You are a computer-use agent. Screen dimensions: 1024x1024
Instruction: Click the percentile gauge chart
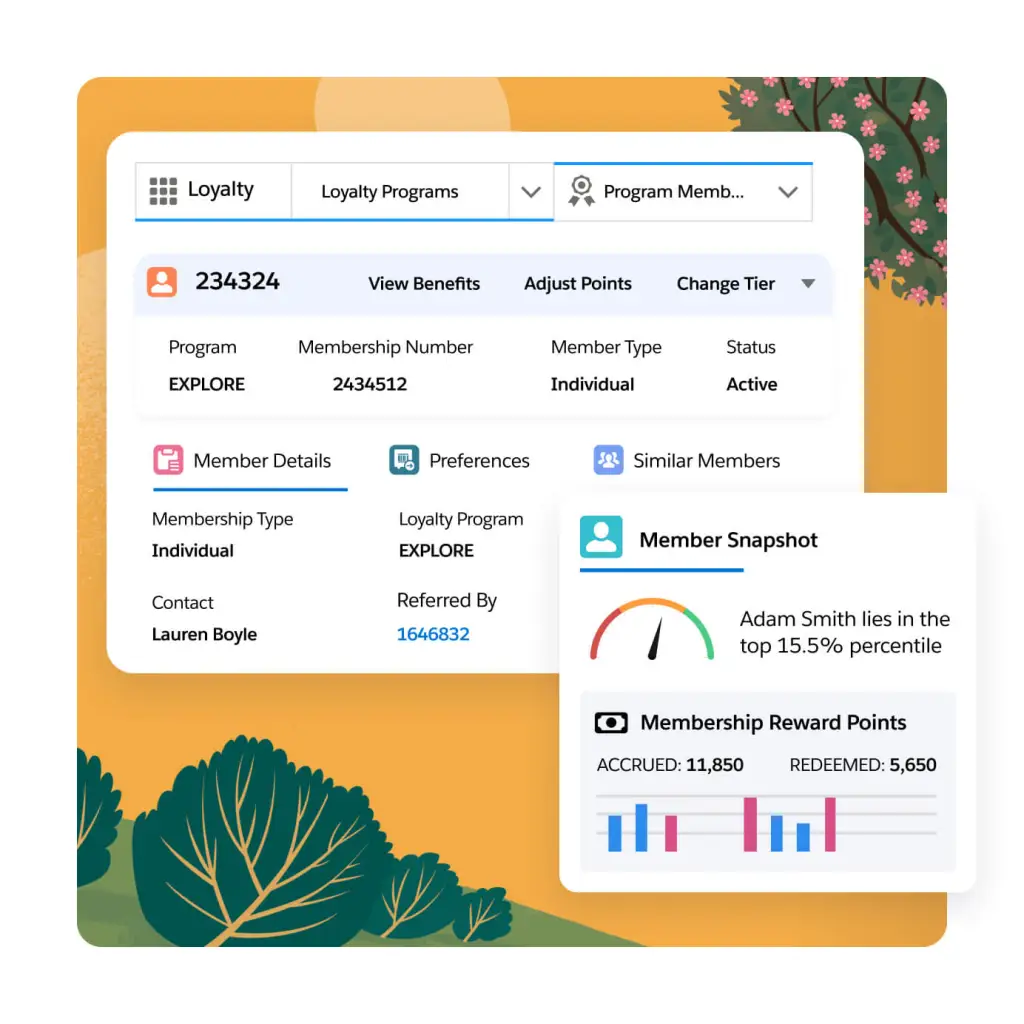651,630
